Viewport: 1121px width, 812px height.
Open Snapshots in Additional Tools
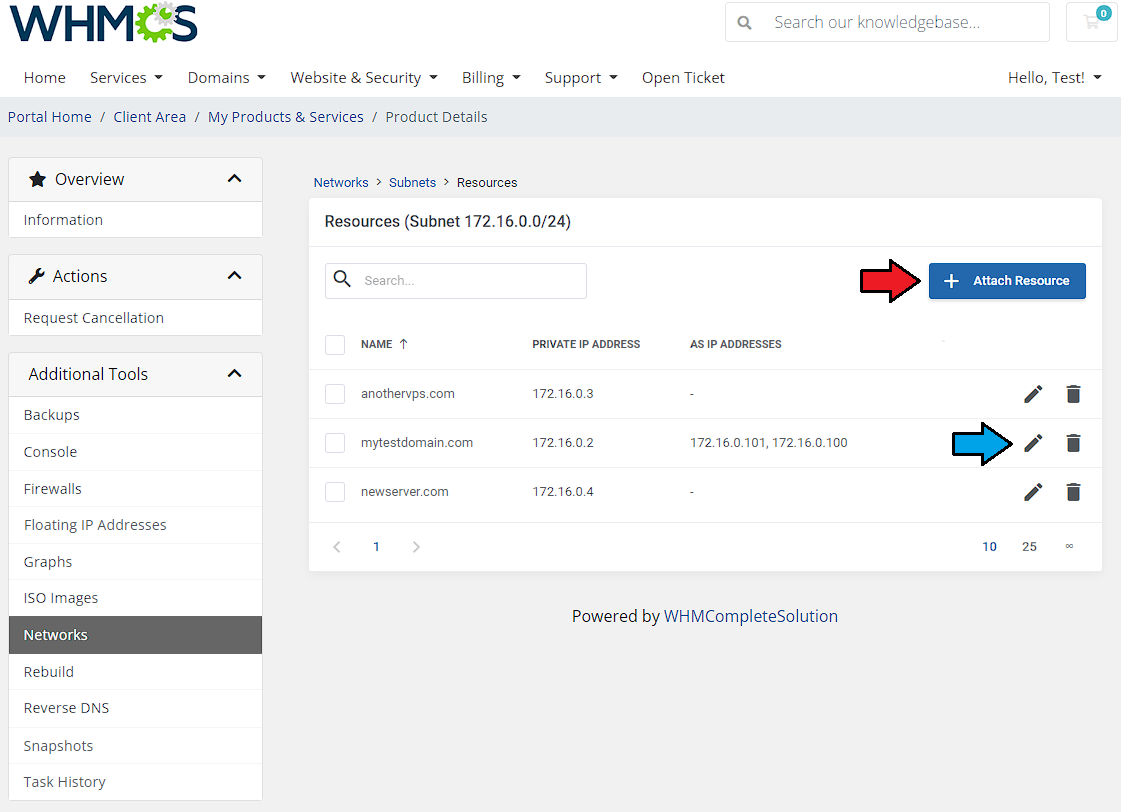point(135,746)
